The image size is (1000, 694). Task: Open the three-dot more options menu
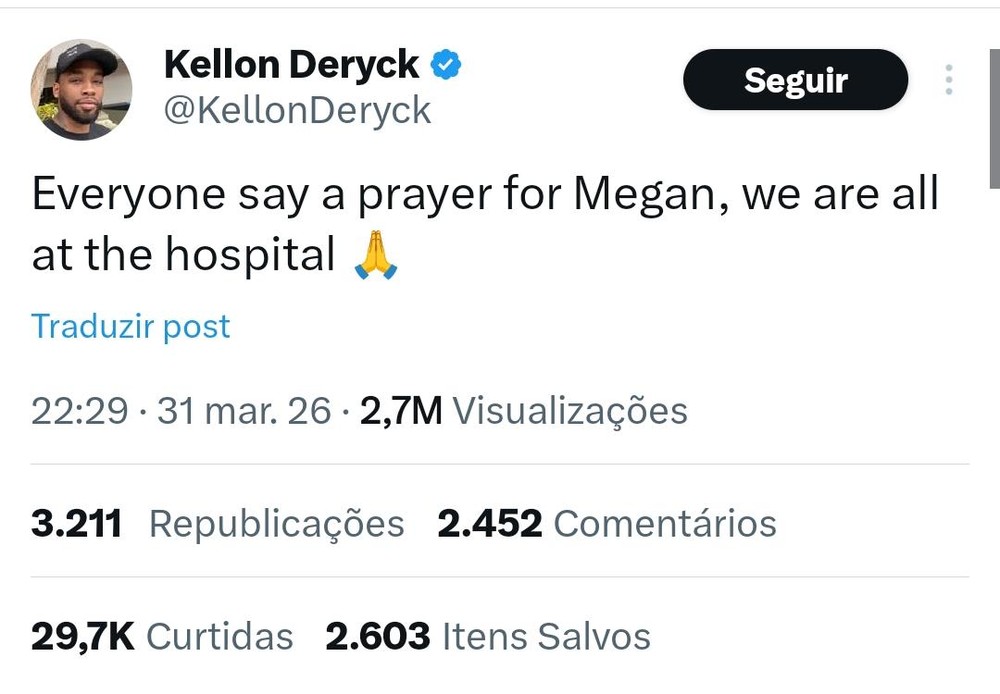tap(948, 80)
